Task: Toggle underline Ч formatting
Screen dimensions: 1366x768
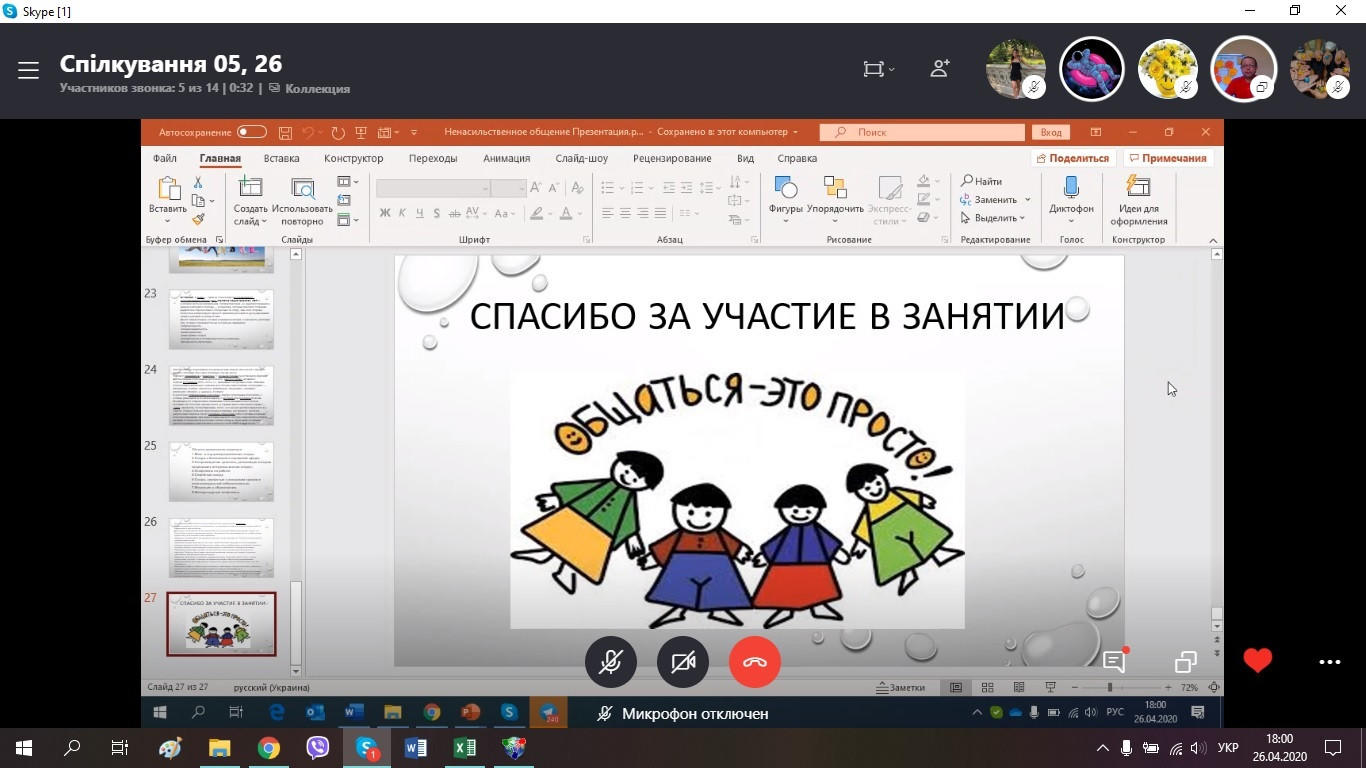Action: pyautogui.click(x=420, y=213)
